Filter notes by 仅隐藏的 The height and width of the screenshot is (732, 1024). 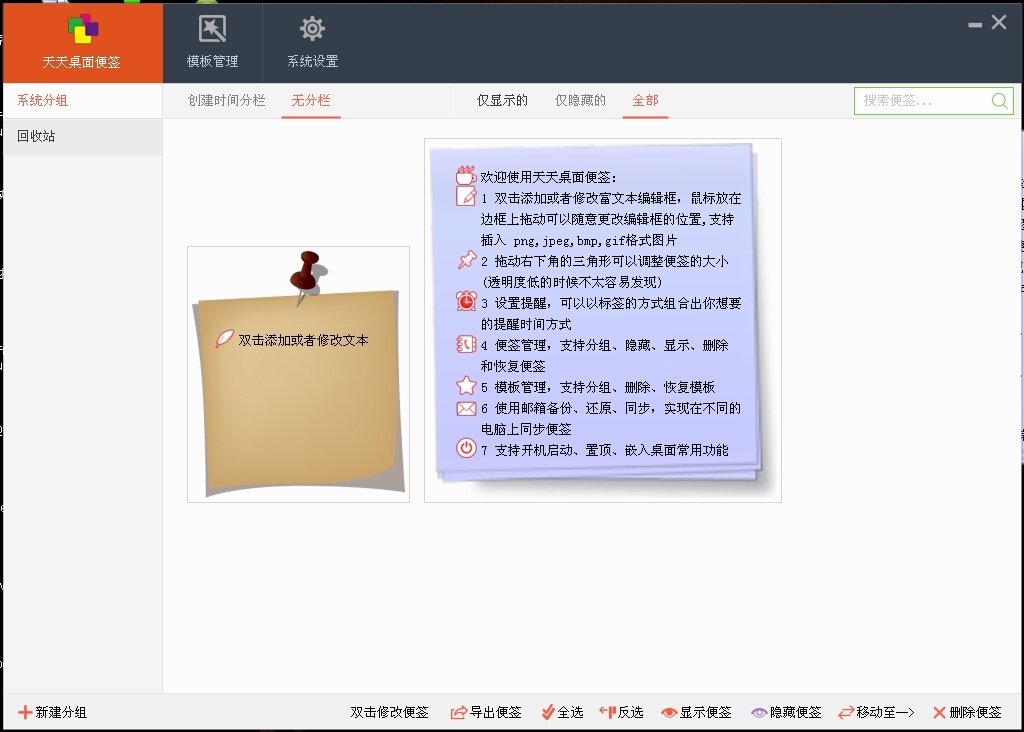(x=580, y=101)
